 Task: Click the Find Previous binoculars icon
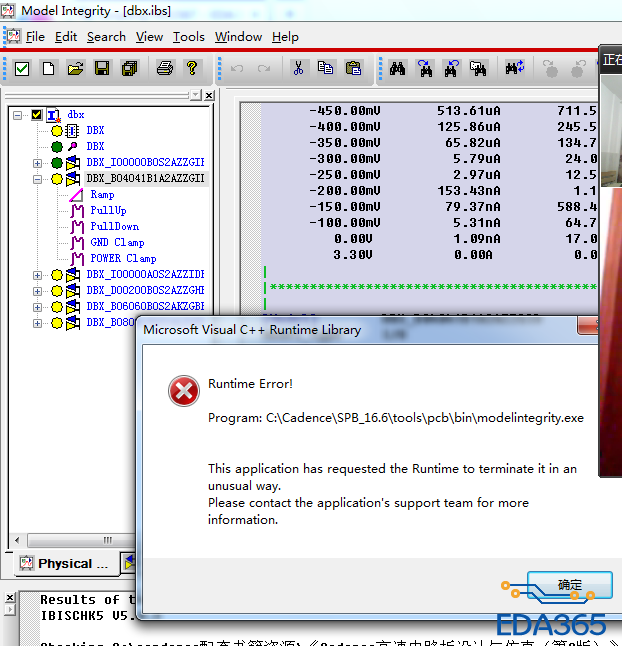[451, 68]
